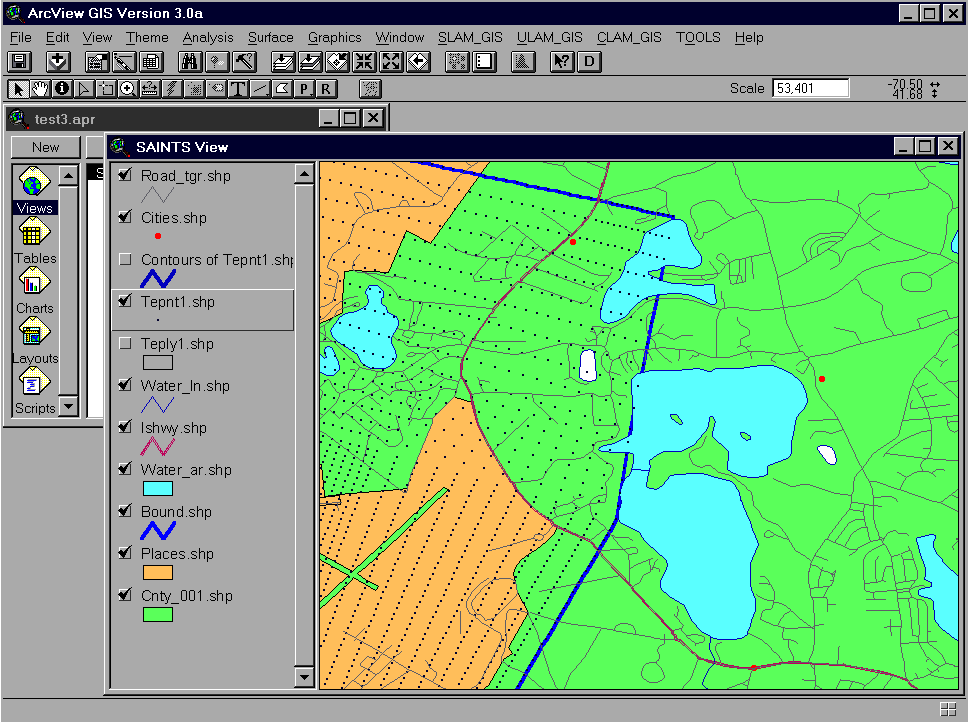Open the TOOLS menu
Viewport: 968px width, 722px height.
point(698,38)
